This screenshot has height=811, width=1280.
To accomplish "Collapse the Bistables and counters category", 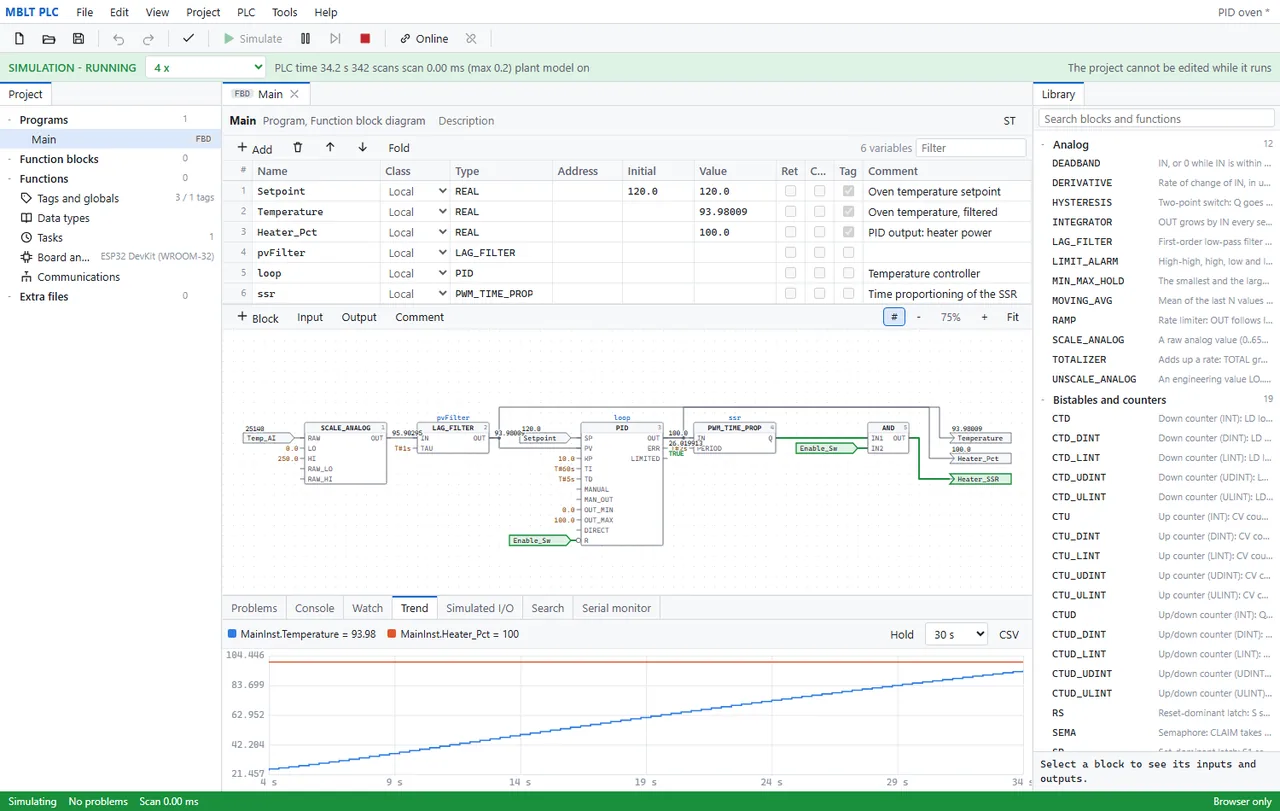I will click(x=1044, y=400).
